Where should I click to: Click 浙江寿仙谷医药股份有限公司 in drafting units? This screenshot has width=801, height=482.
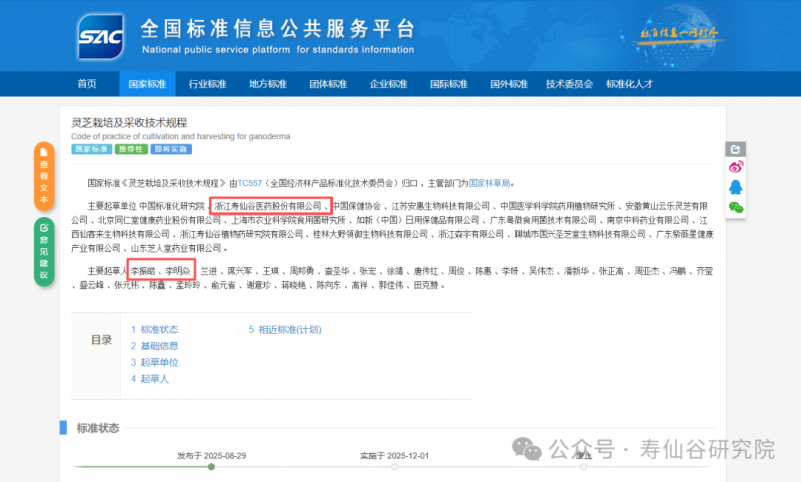click(268, 206)
